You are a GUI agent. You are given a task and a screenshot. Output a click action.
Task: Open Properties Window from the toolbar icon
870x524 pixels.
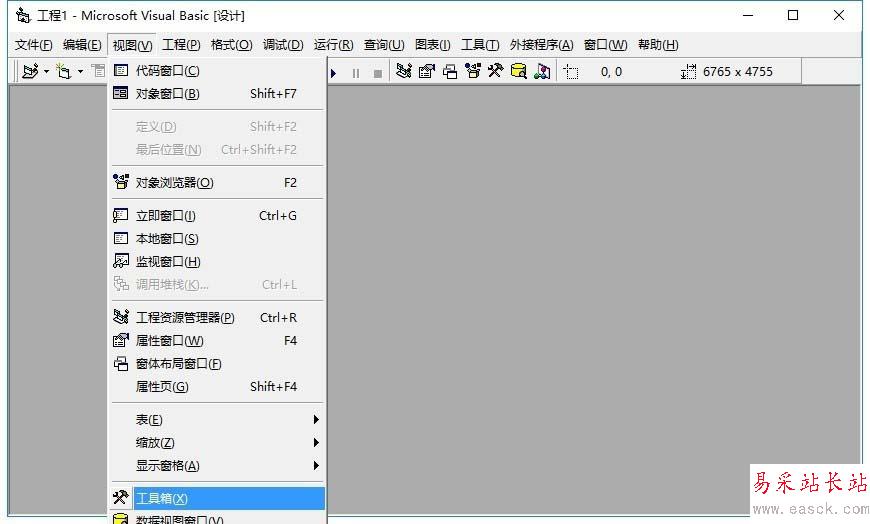(427, 71)
